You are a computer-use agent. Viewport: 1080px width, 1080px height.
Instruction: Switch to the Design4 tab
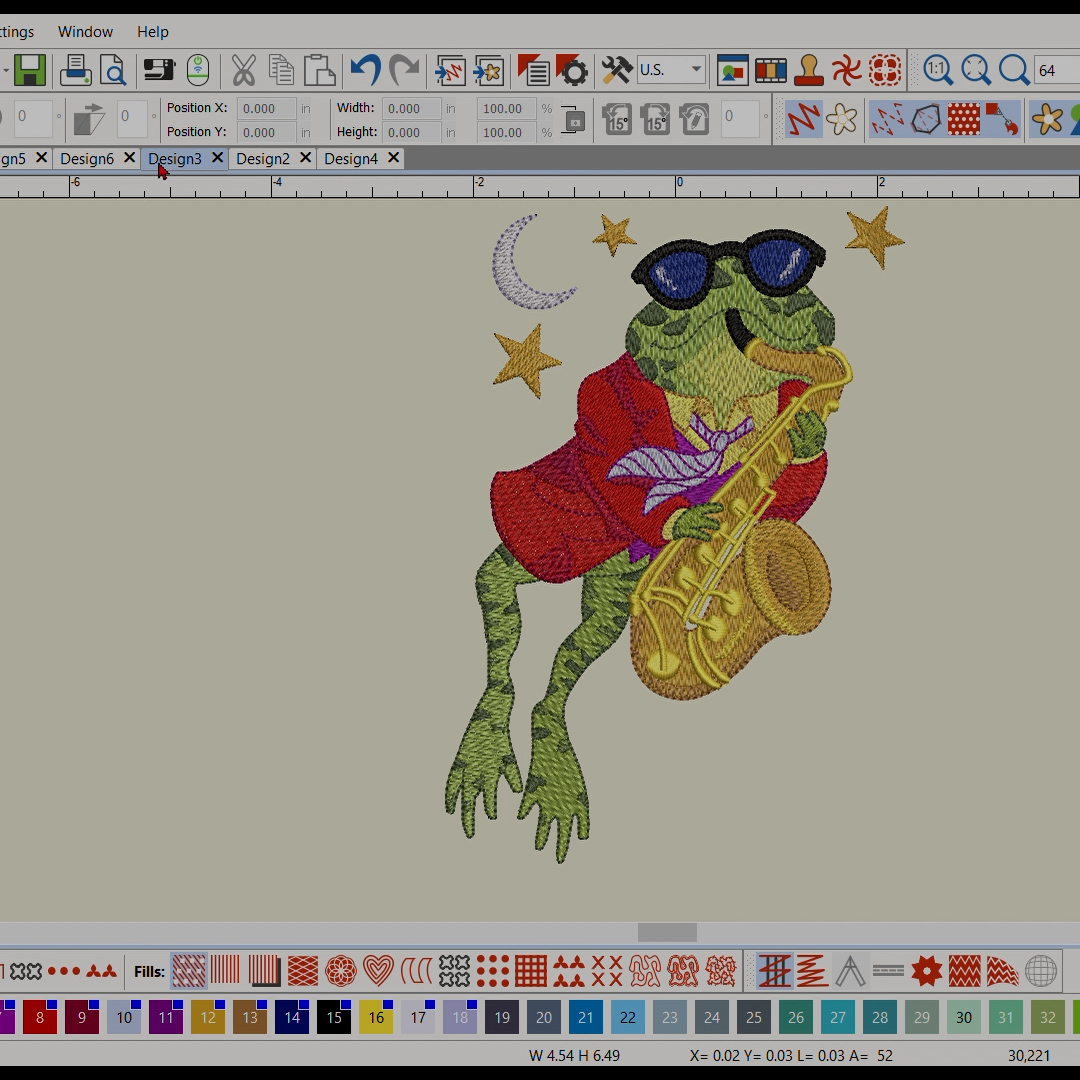(351, 159)
